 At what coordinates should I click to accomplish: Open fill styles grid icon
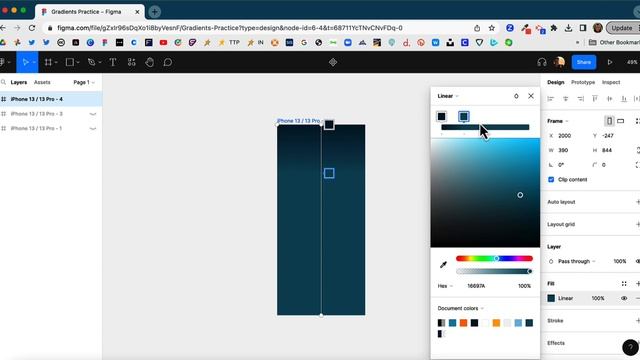point(624,284)
